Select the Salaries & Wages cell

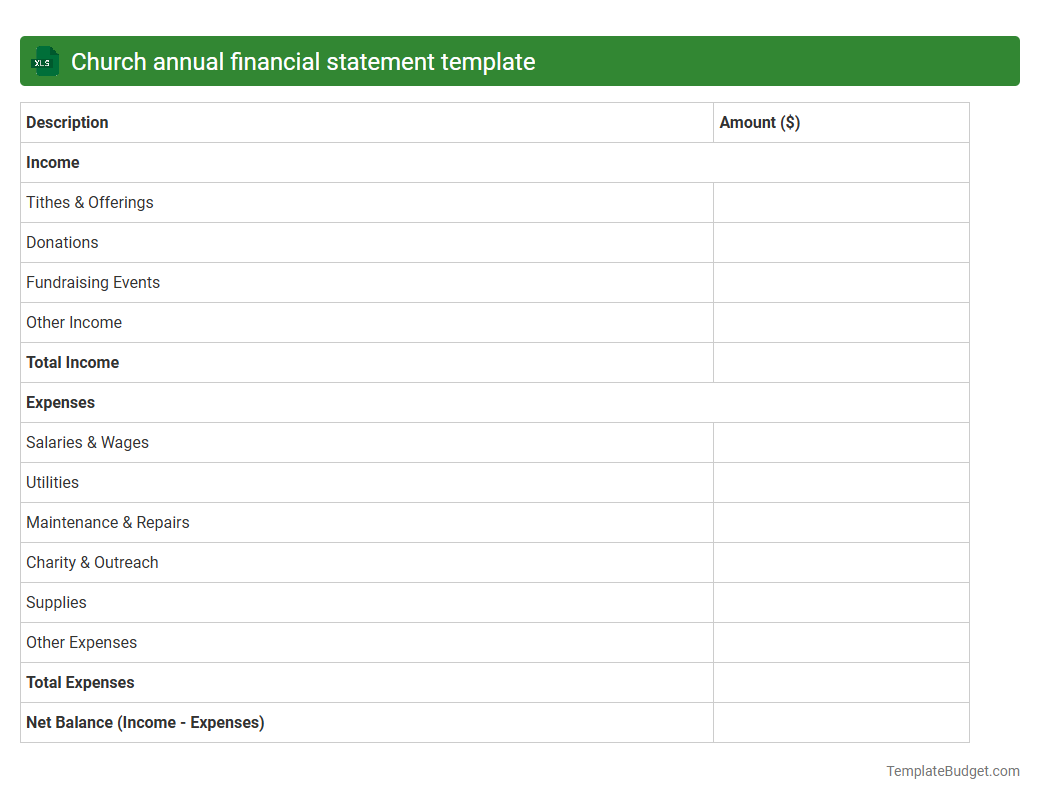[87, 442]
